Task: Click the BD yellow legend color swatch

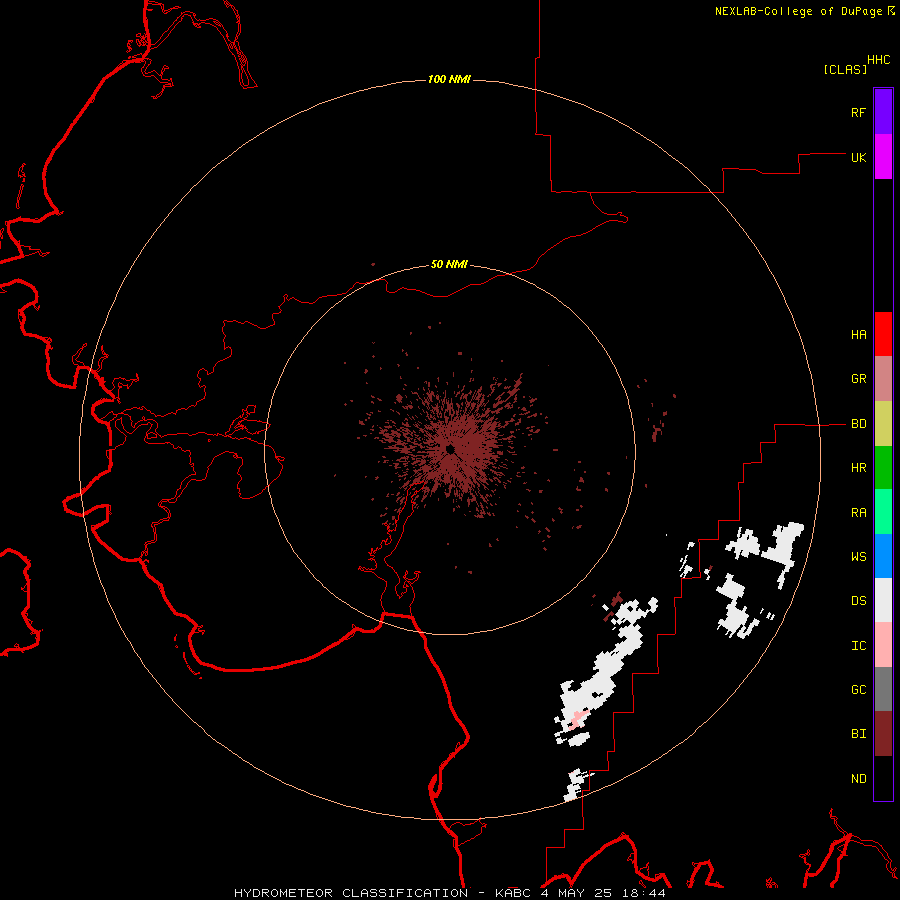Action: click(883, 424)
